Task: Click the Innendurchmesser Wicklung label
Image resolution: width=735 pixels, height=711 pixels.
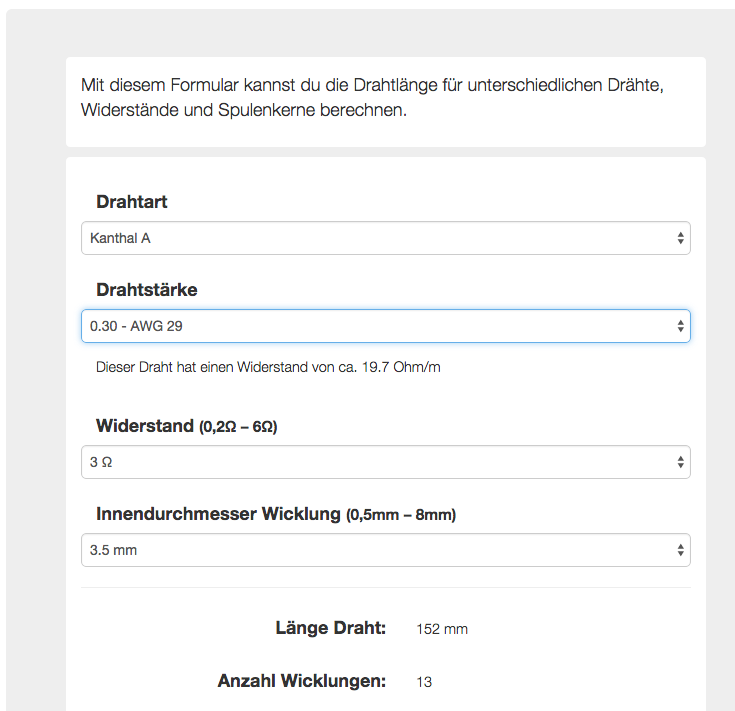Action: click(x=276, y=514)
